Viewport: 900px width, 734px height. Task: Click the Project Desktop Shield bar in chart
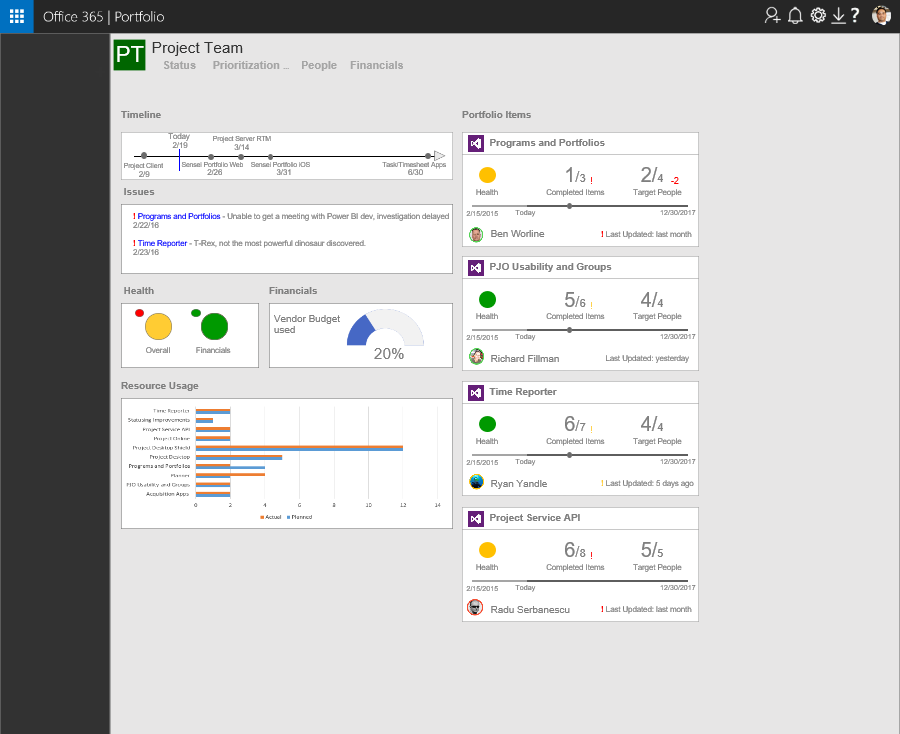299,448
